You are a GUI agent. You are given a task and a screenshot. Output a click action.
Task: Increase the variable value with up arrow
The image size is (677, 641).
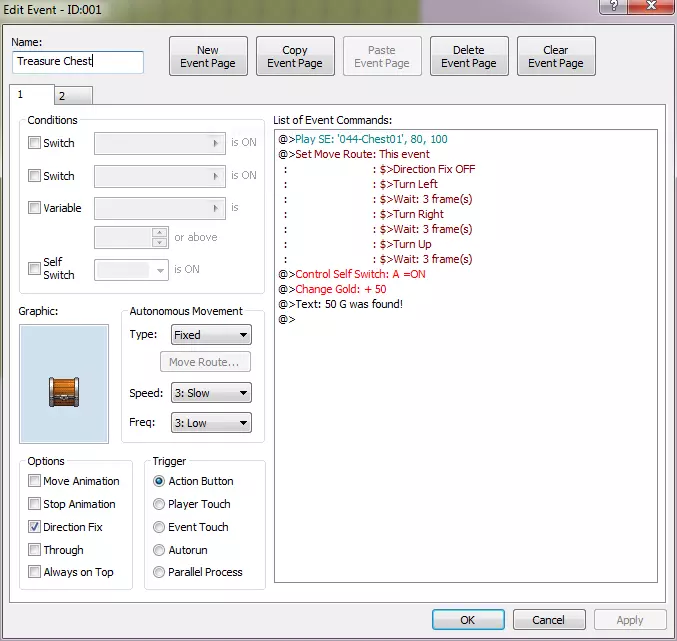(x=159, y=232)
